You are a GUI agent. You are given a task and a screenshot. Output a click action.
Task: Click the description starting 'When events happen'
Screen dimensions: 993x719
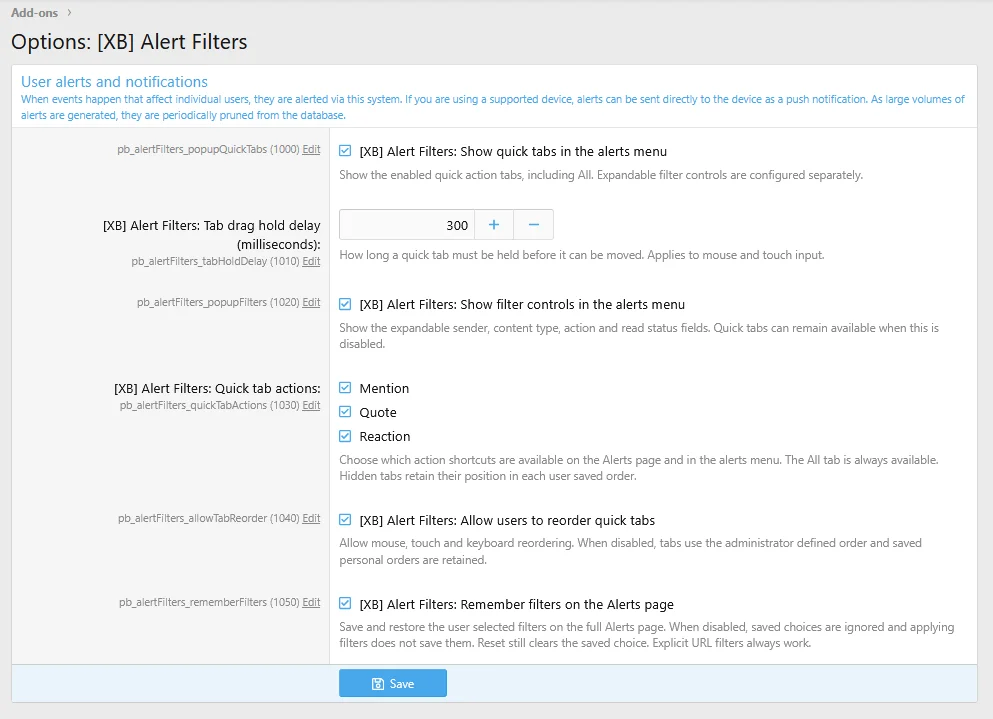493,107
